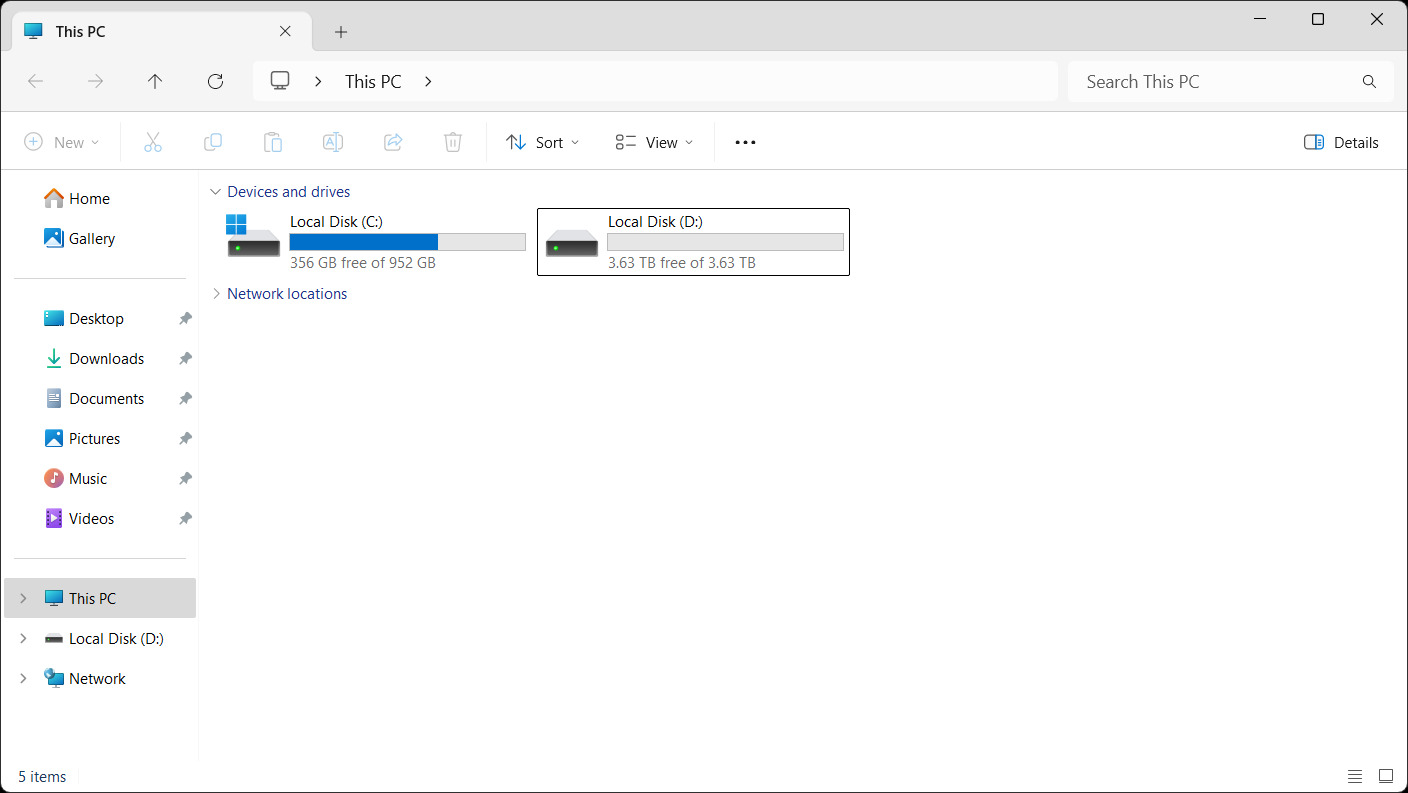The height and width of the screenshot is (793, 1408).
Task: Select the This PC tab
Action: 160,31
